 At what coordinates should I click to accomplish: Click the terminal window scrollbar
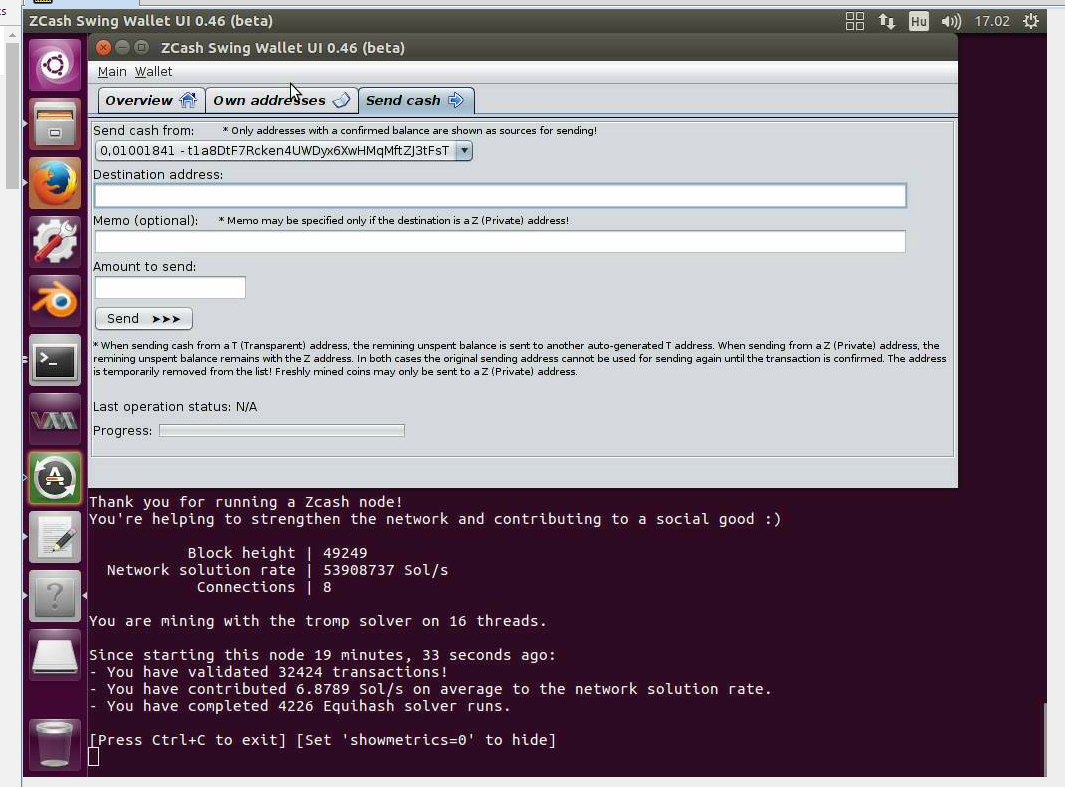(1045, 739)
